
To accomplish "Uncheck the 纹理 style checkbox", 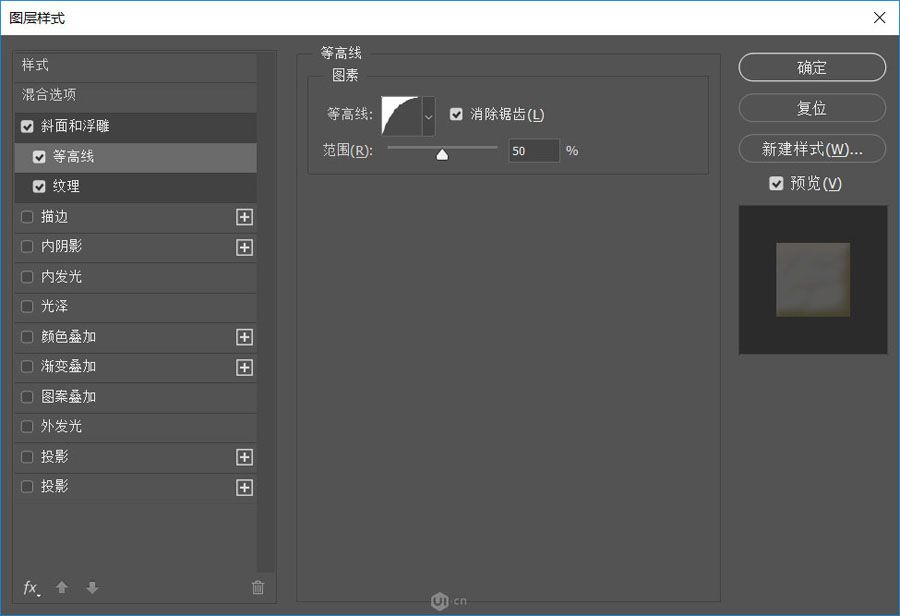I will 42,187.
